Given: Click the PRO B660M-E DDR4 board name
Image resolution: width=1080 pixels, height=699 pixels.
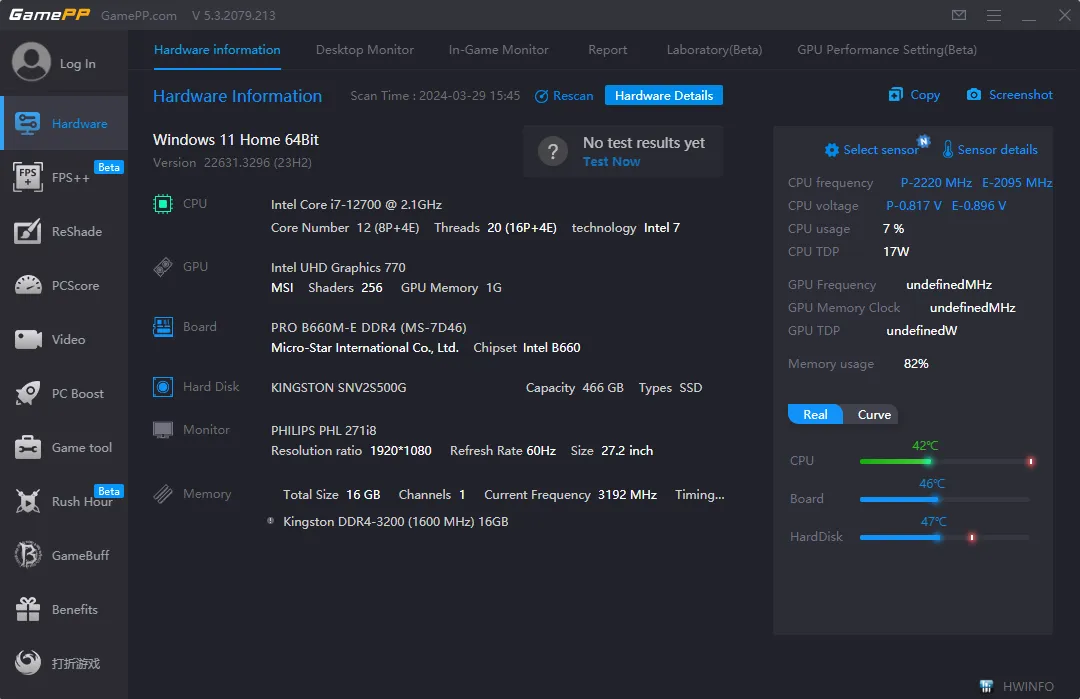Looking at the screenshot, I should [368, 327].
